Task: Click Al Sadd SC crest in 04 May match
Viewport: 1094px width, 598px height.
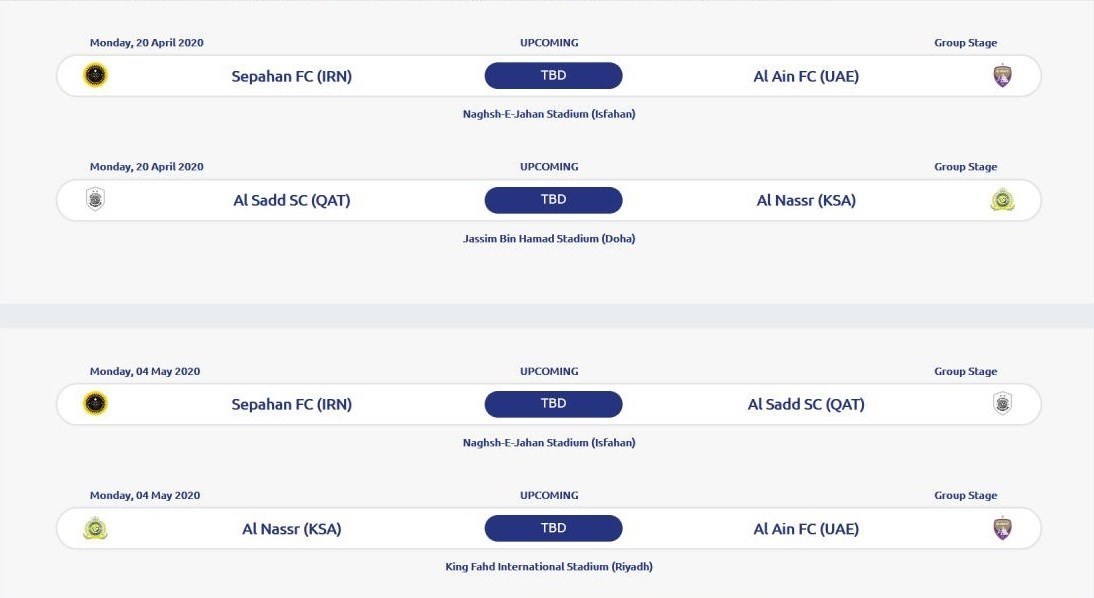Action: pyautogui.click(x=1002, y=404)
